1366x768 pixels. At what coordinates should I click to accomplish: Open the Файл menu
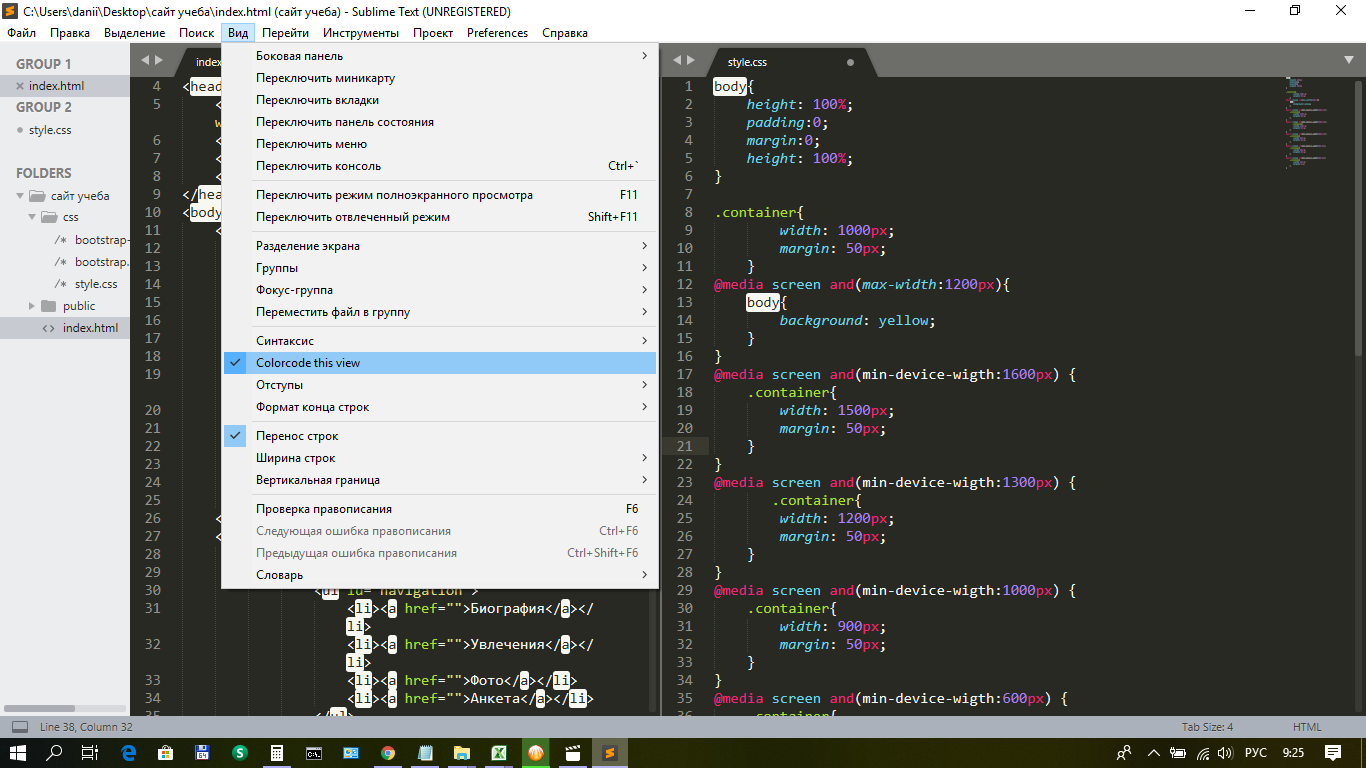21,32
